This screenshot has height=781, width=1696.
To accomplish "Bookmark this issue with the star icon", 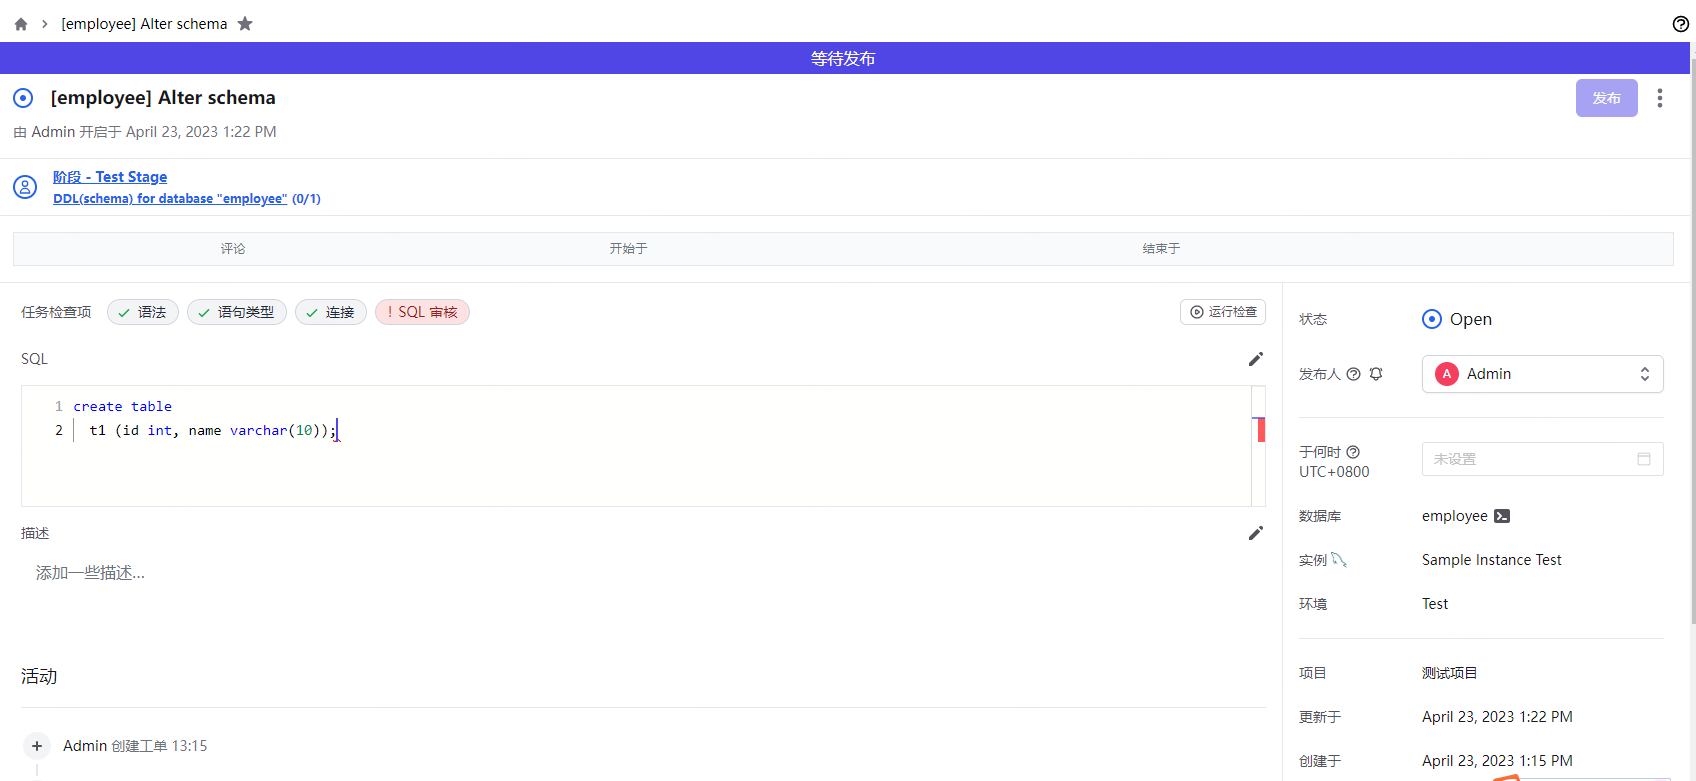I will click(245, 24).
